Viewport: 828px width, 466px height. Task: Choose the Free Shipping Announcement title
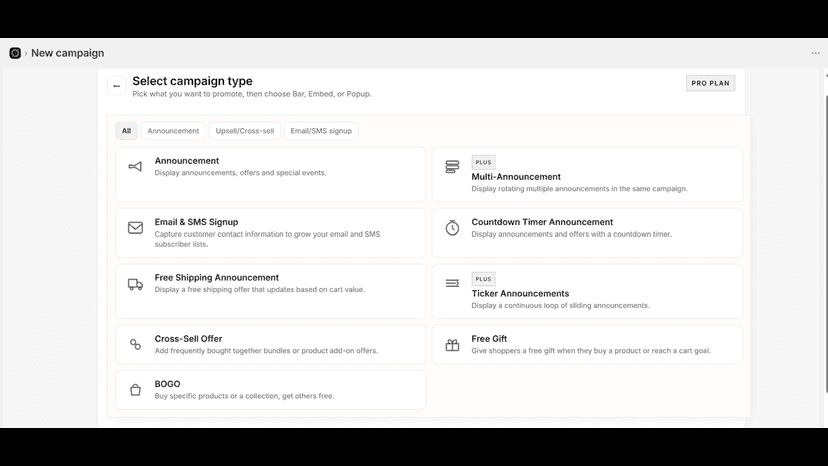point(217,277)
